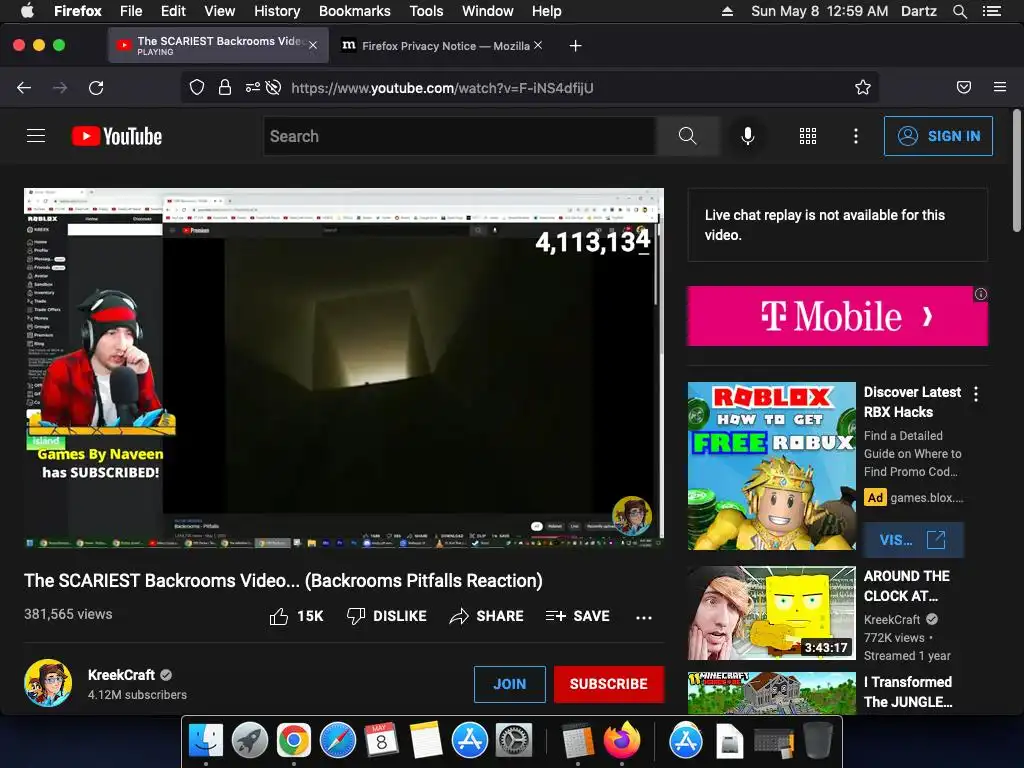Open a new browser tab
The width and height of the screenshot is (1024, 768).
575,46
